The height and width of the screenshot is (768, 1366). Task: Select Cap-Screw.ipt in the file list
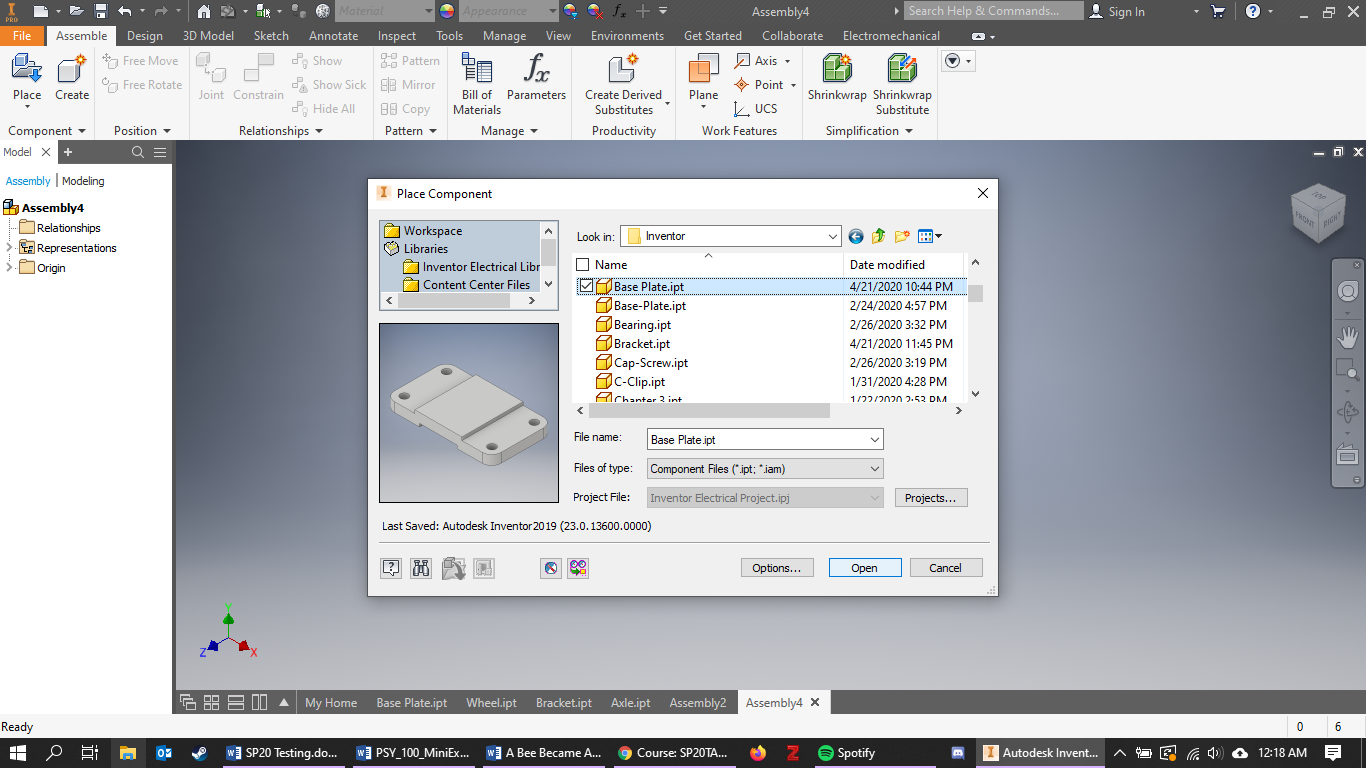(651, 363)
